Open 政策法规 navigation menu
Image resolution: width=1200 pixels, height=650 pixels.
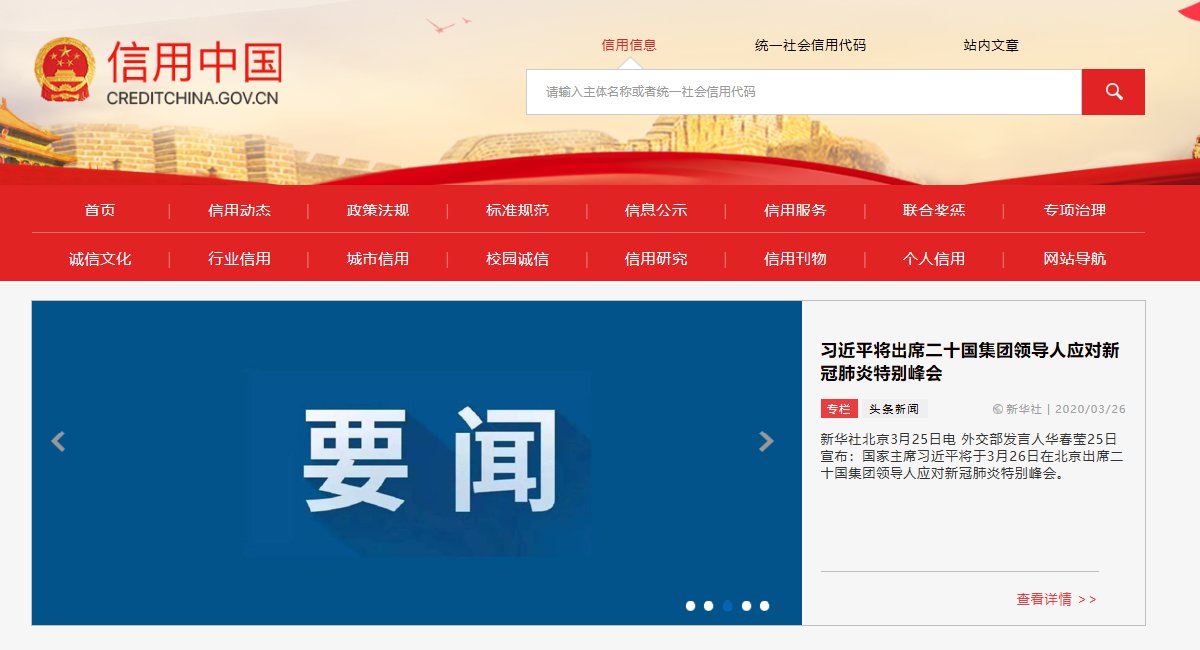(378, 210)
